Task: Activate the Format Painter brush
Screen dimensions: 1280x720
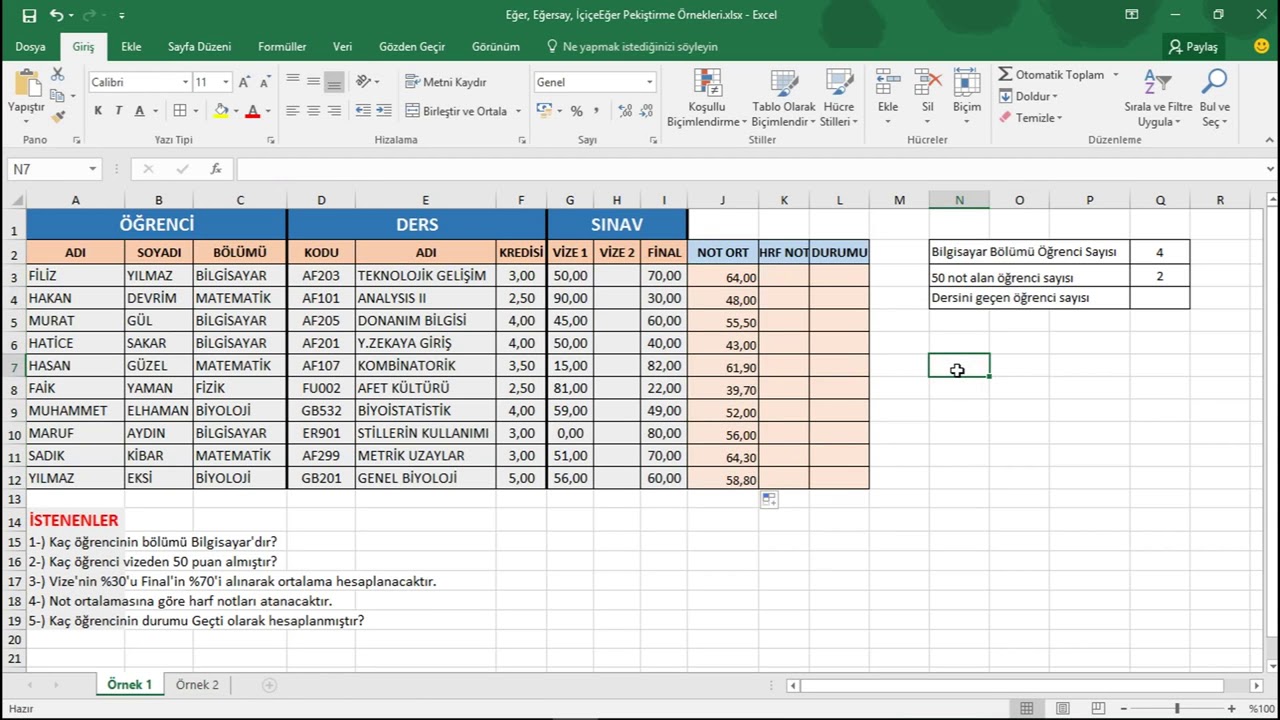Action: coord(58,116)
